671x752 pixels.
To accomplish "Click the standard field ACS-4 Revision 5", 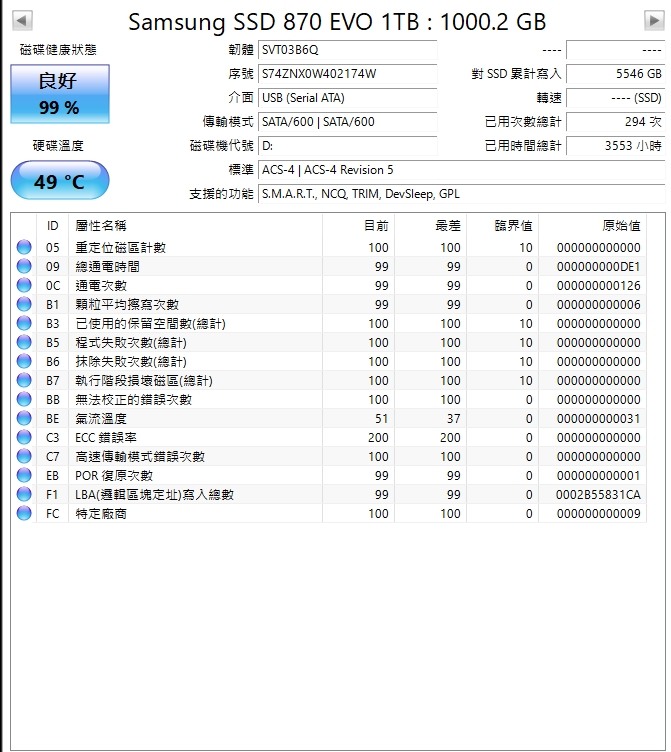I will tap(461, 170).
